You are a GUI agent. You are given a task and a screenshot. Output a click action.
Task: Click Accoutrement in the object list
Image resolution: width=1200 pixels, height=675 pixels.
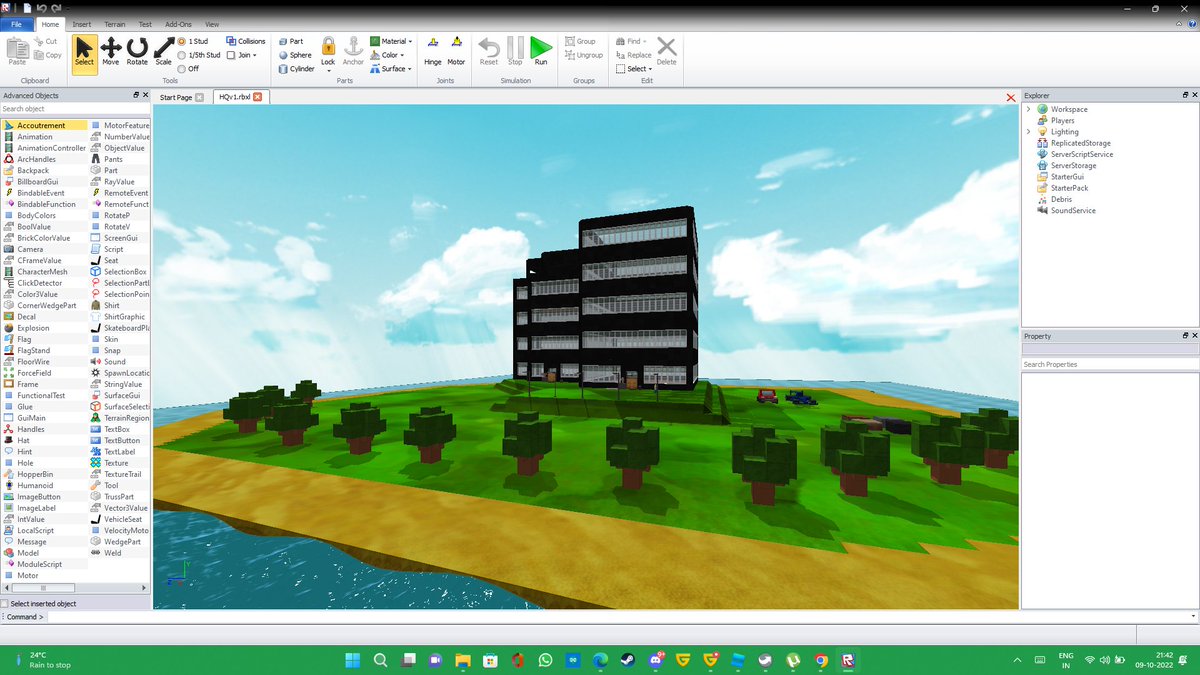(44, 125)
